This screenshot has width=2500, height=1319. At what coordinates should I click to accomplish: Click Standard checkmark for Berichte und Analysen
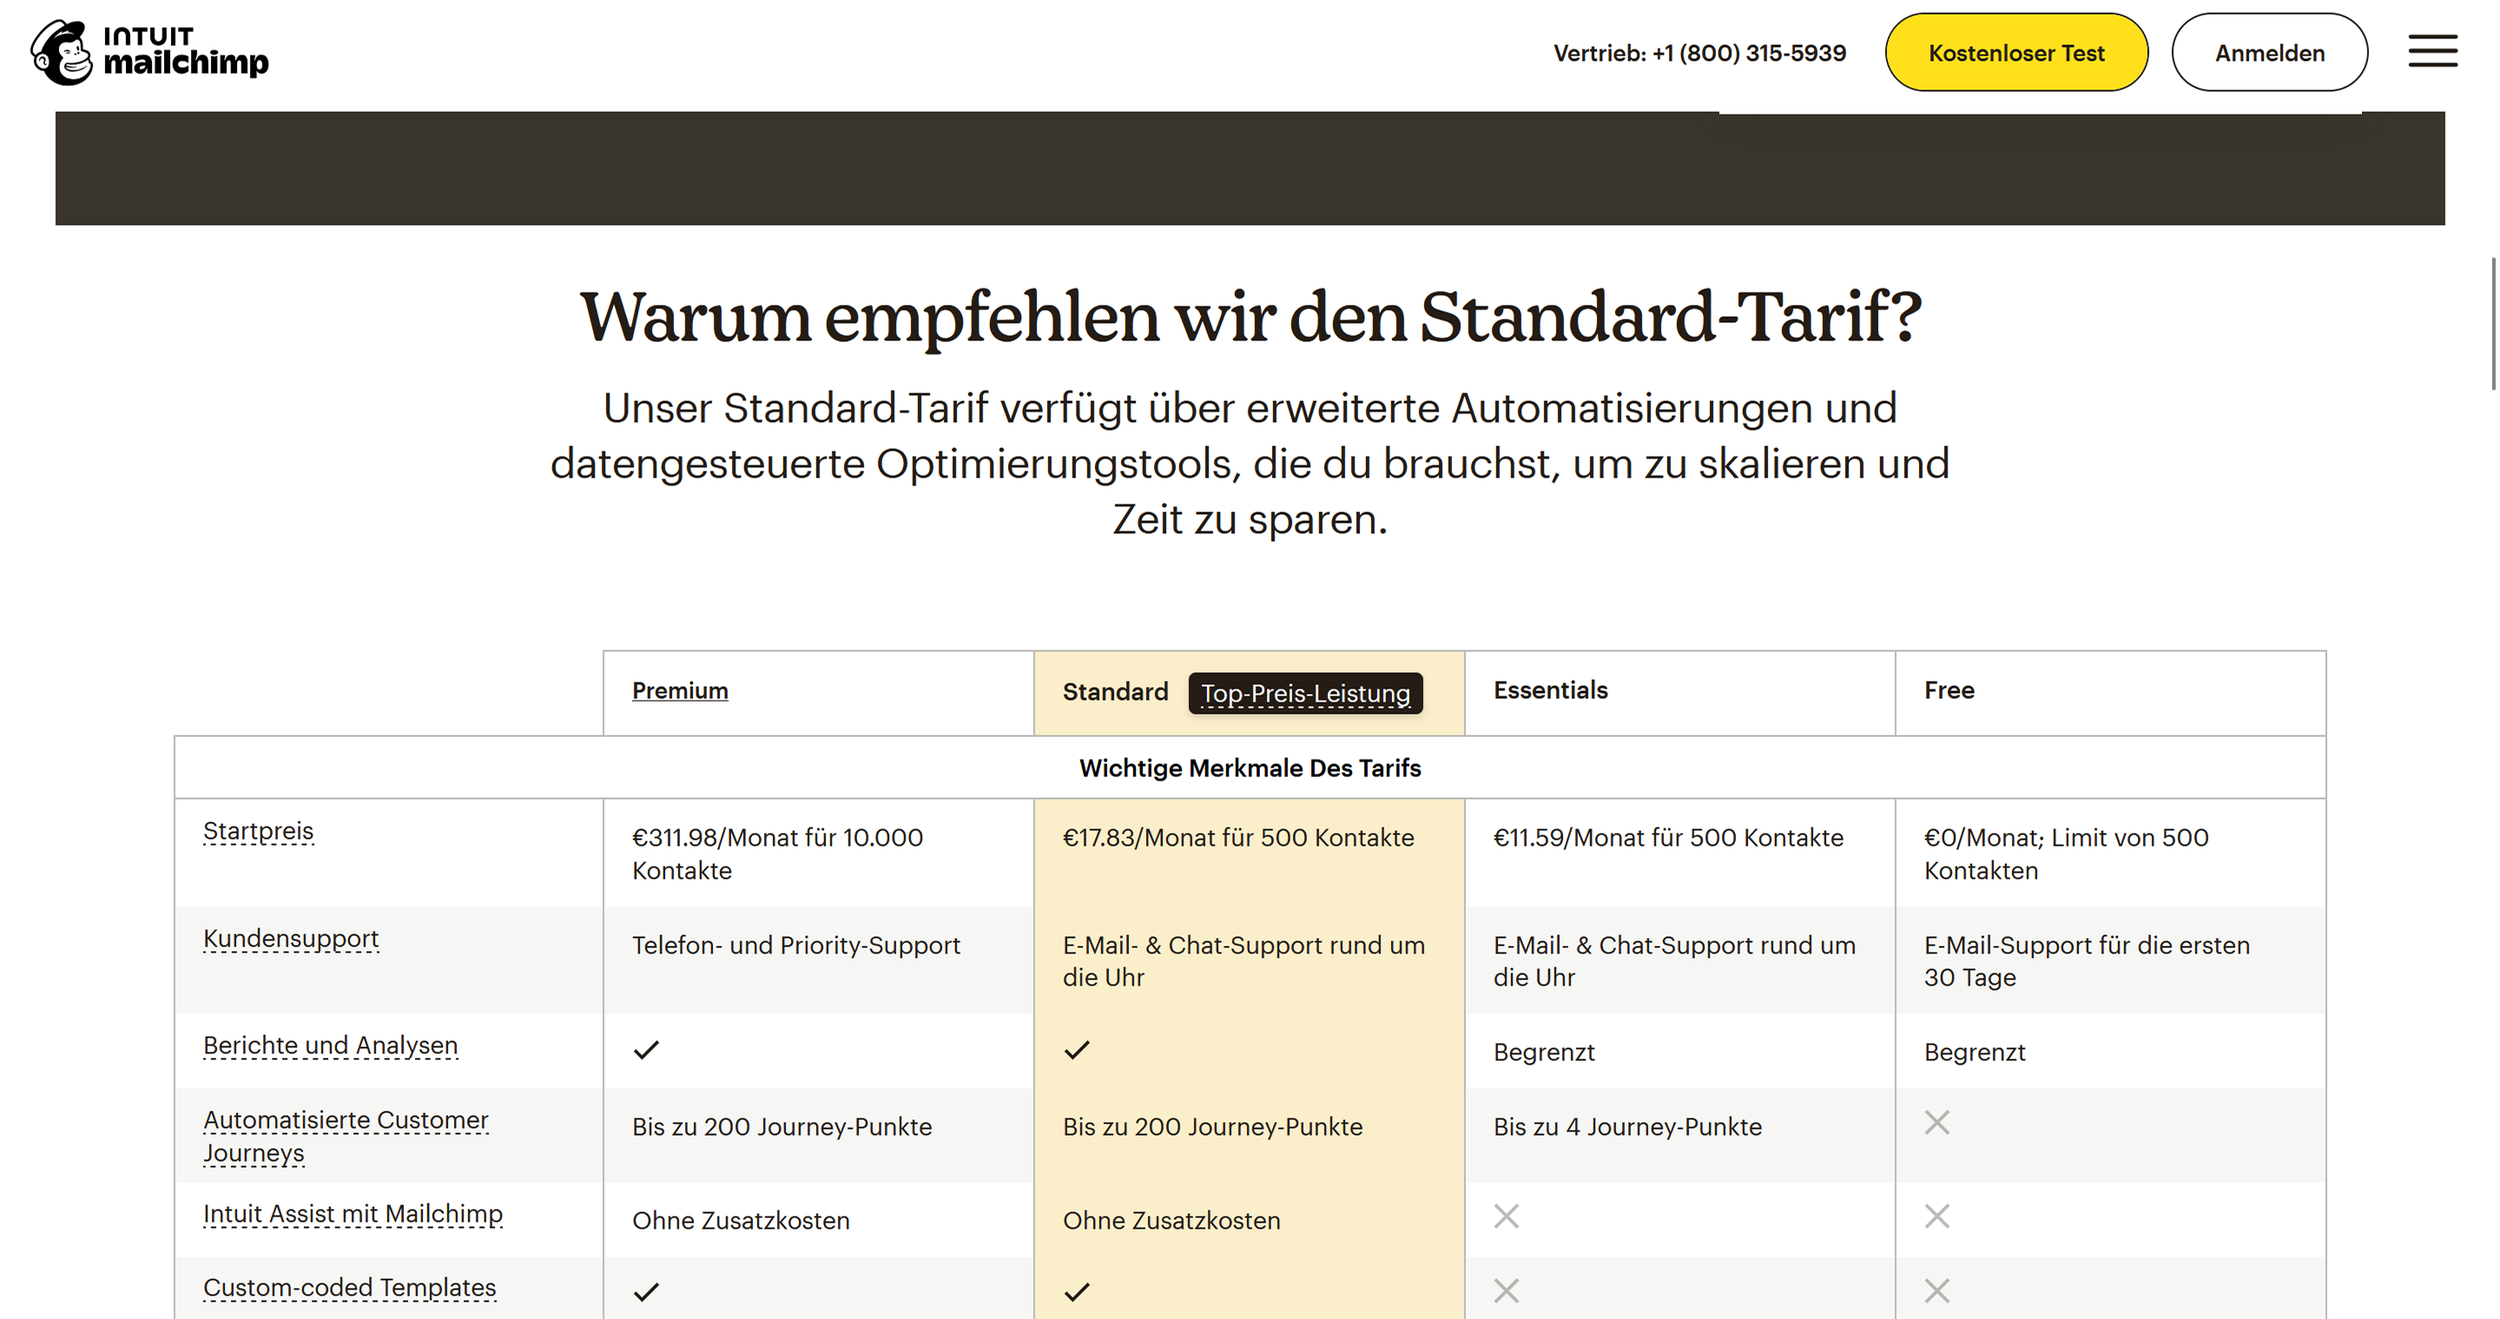[1077, 1050]
